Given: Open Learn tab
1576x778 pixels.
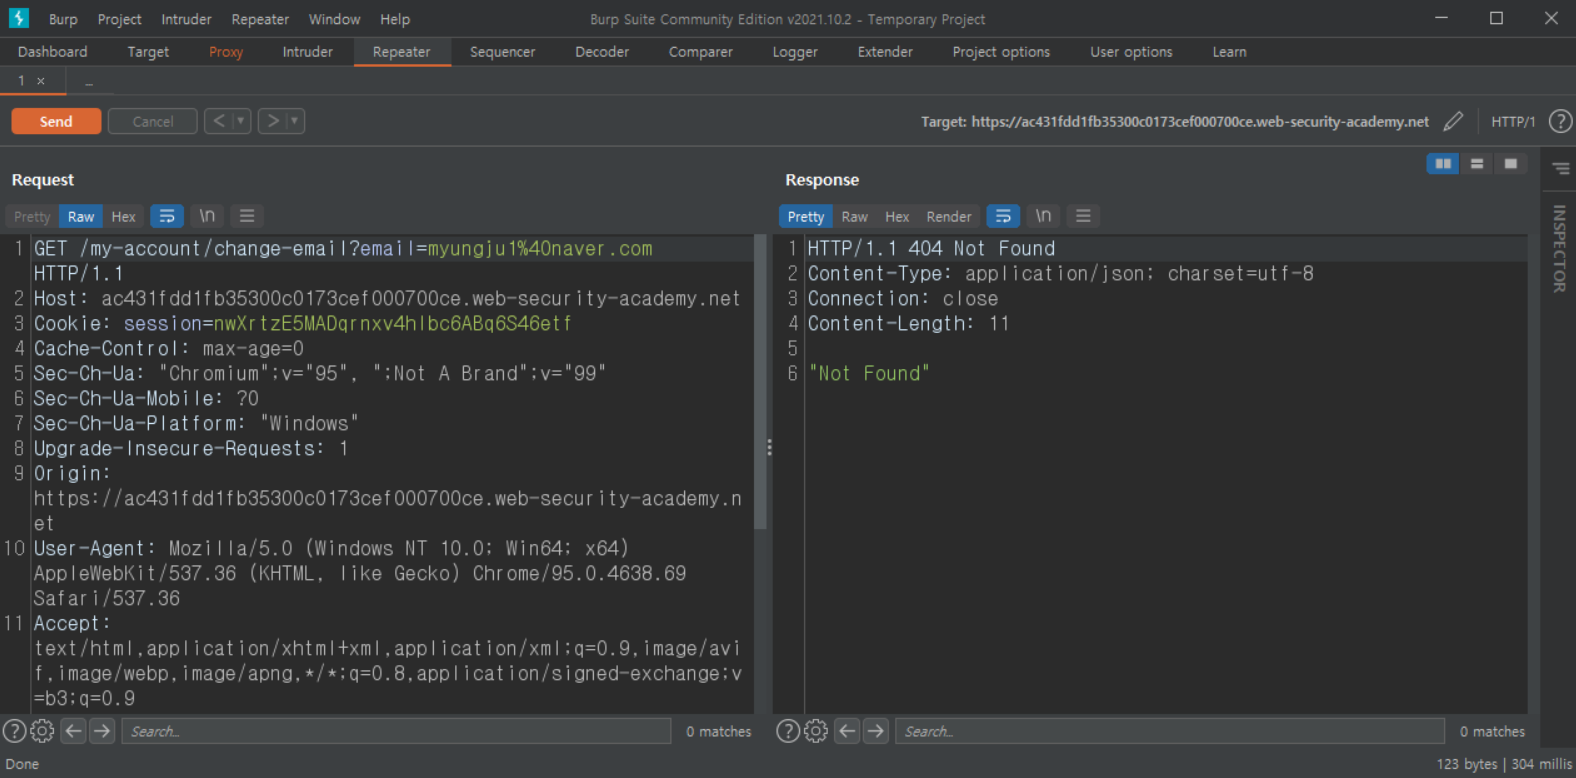Looking at the screenshot, I should point(1229,52).
